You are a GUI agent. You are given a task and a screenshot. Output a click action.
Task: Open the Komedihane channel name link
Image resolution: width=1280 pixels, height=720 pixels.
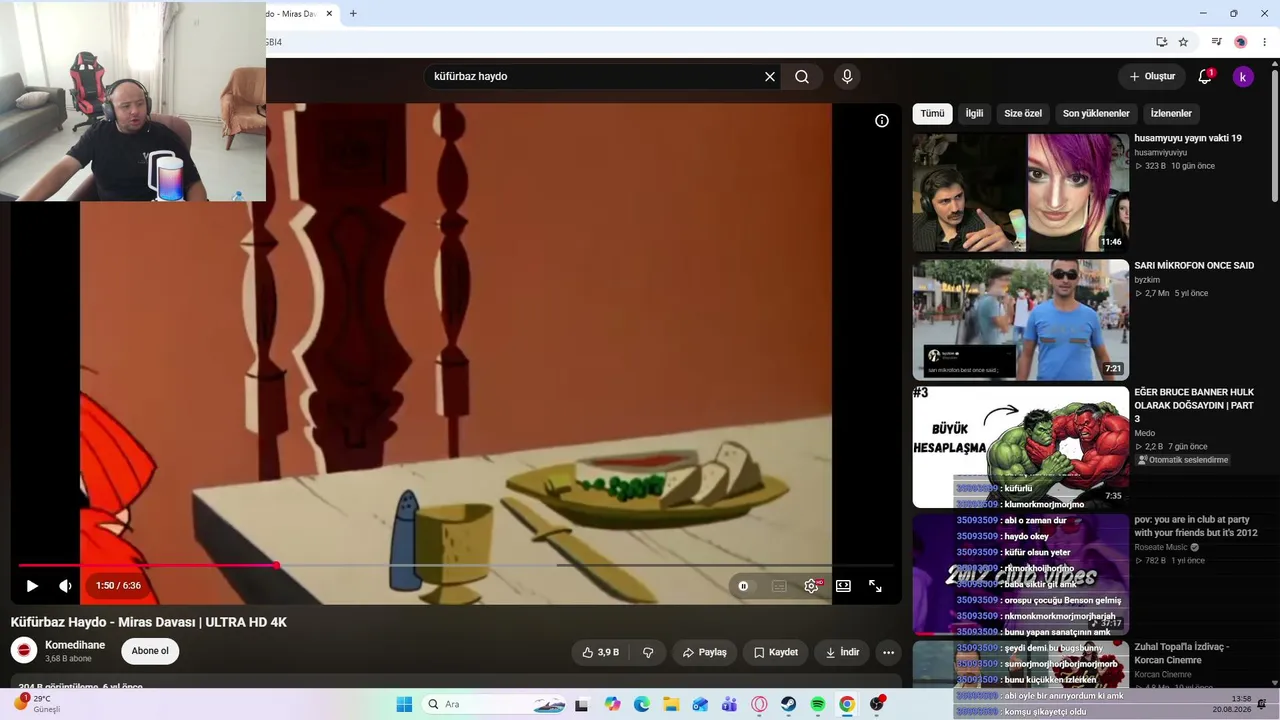coord(75,645)
